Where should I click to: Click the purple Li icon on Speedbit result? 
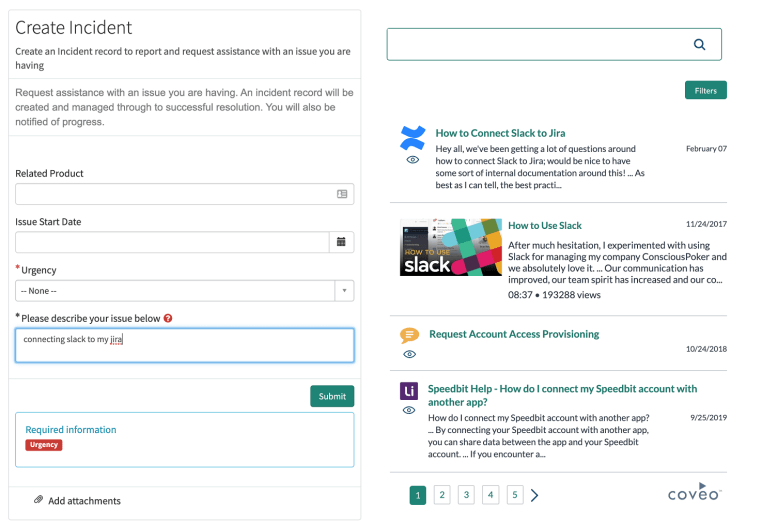[x=409, y=390]
